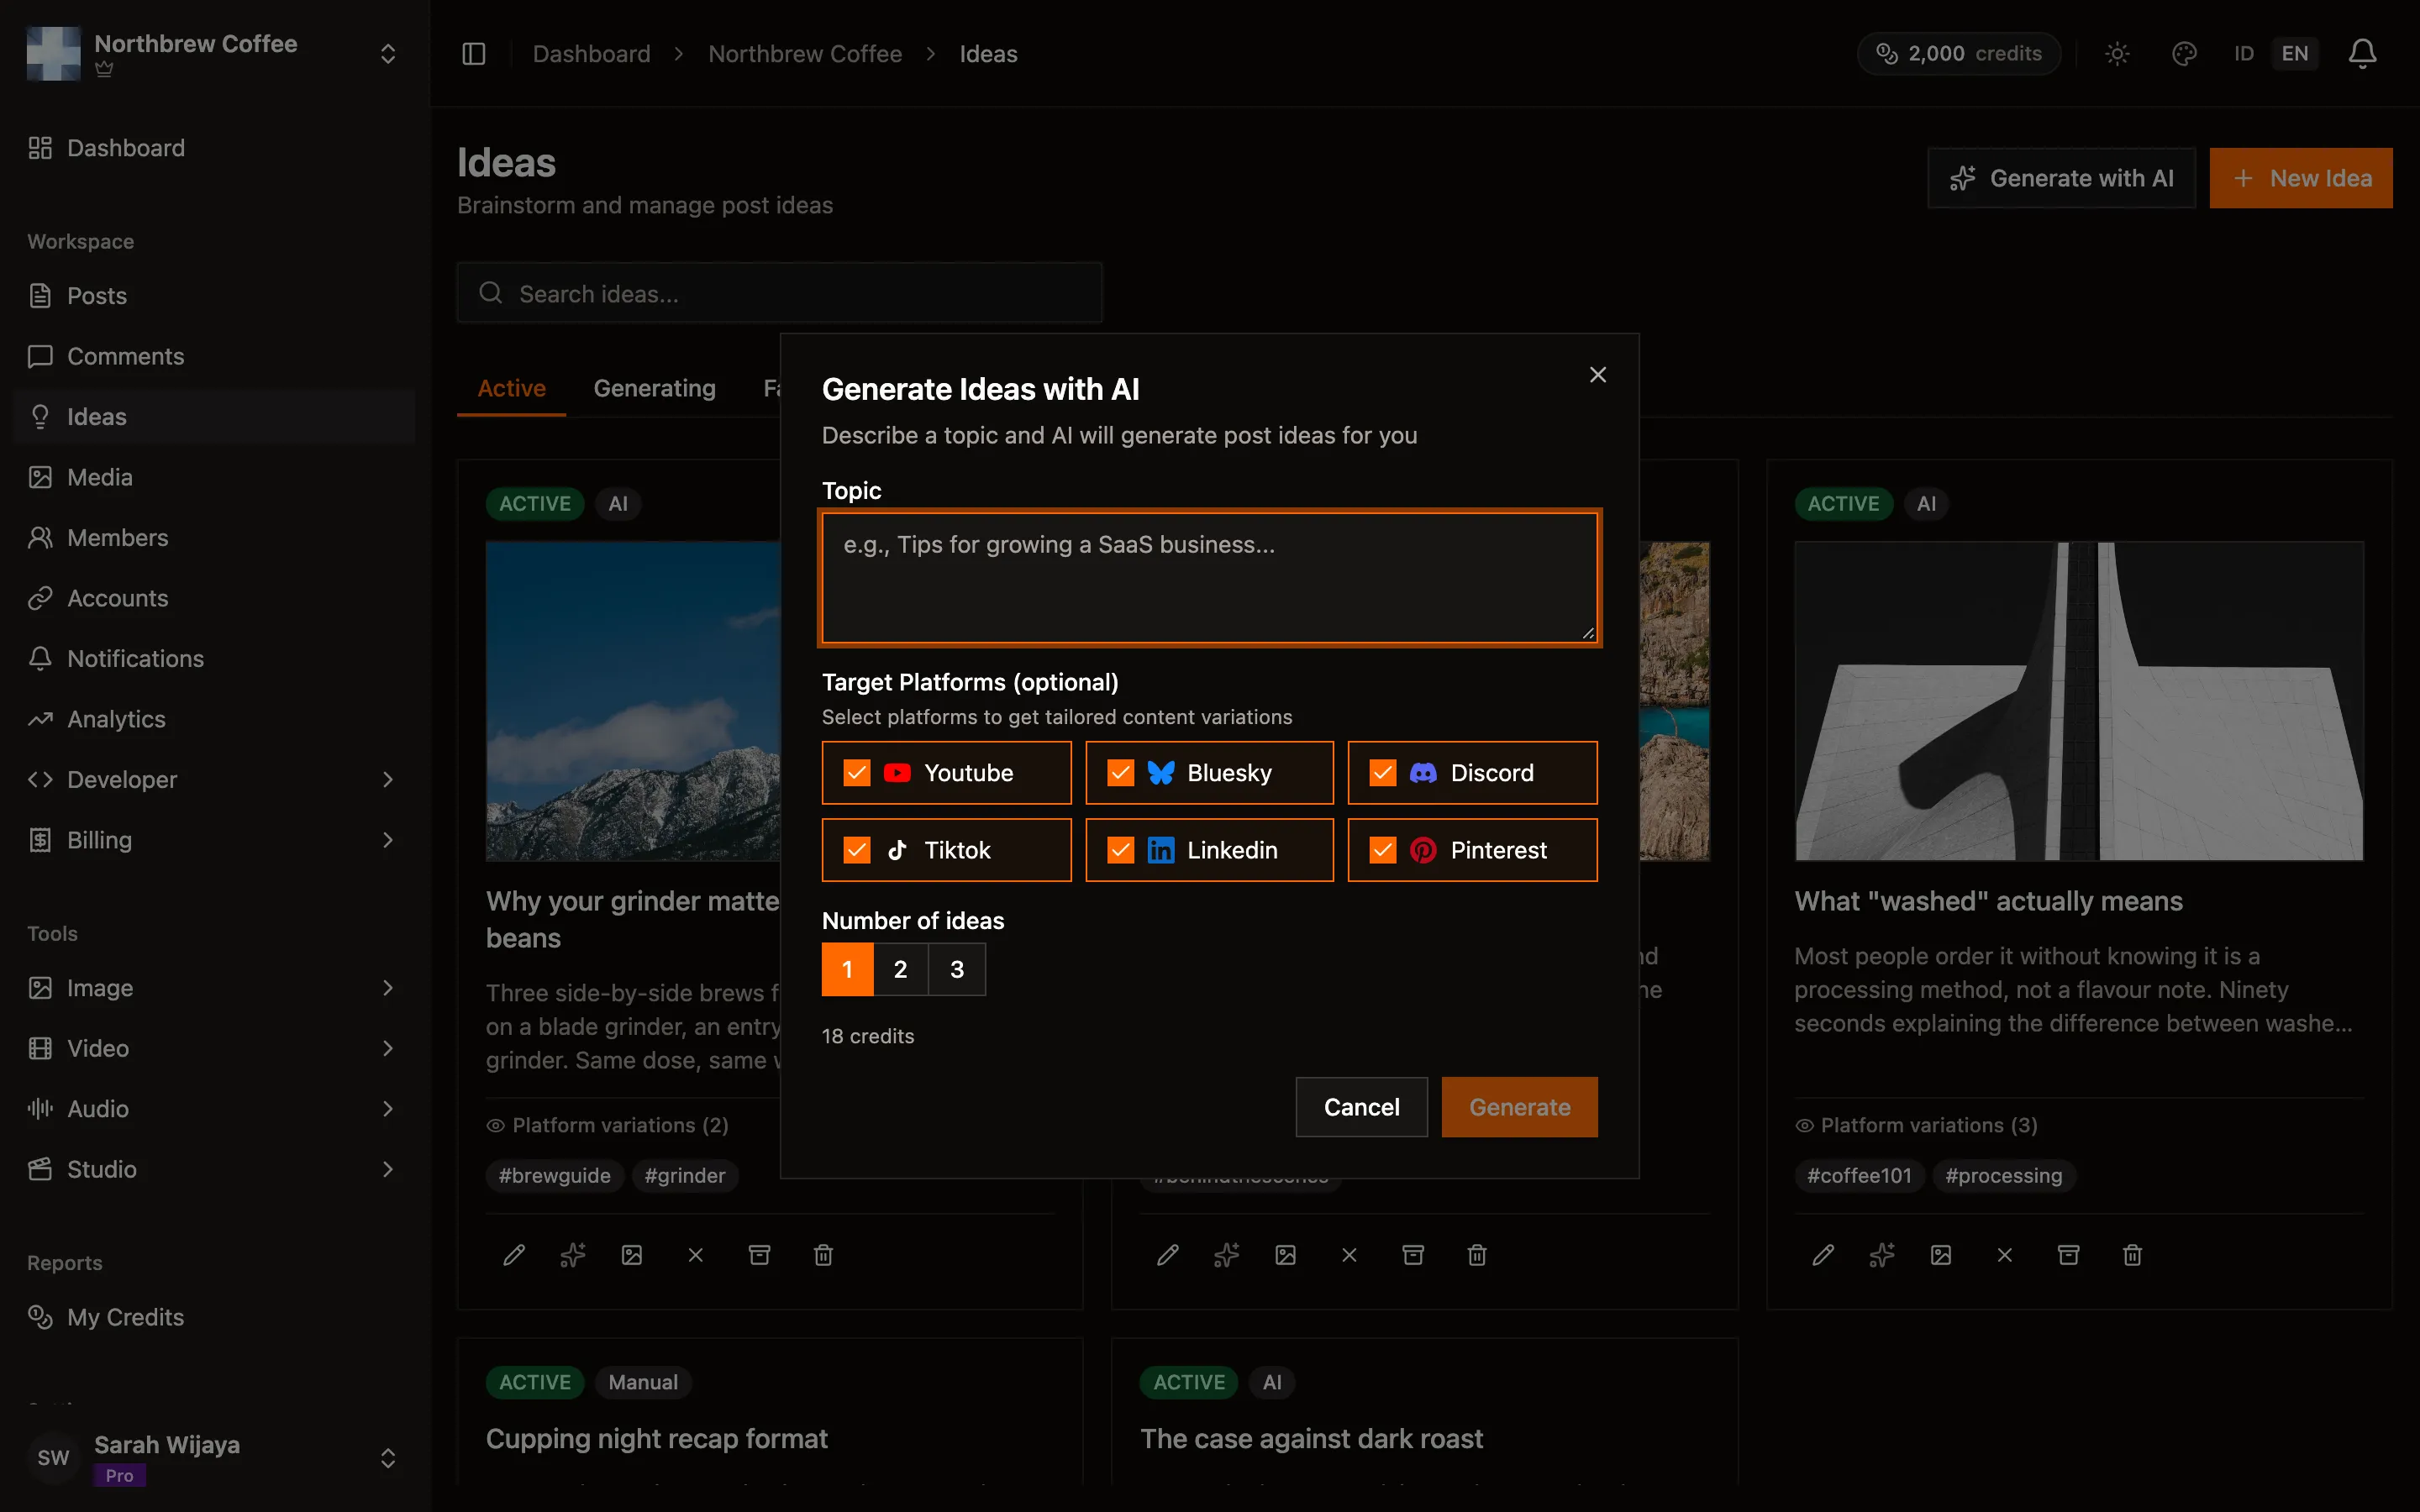The height and width of the screenshot is (1512, 2420).
Task: Select 1 as number of ideas
Action: tap(847, 969)
